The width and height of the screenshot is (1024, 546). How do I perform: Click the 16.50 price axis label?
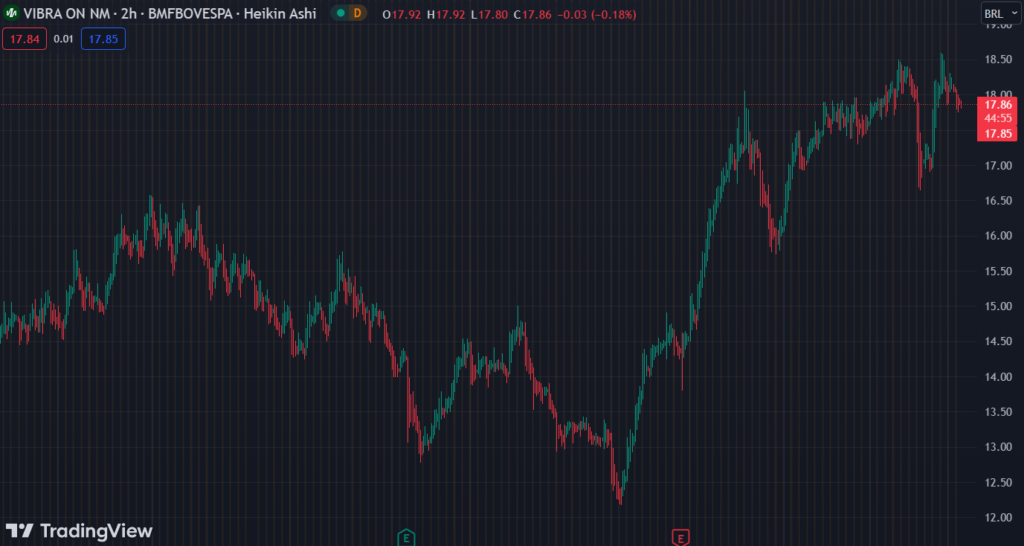tap(998, 201)
